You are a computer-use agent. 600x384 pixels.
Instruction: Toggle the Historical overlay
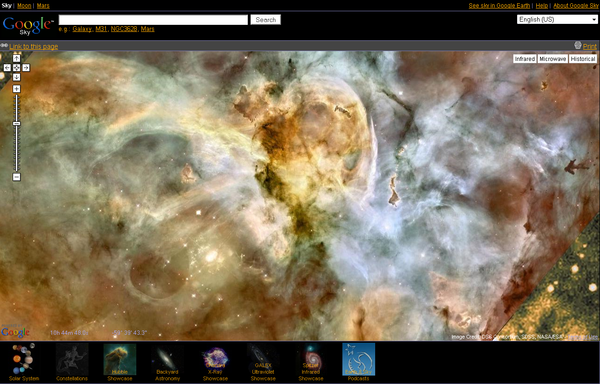coord(582,59)
